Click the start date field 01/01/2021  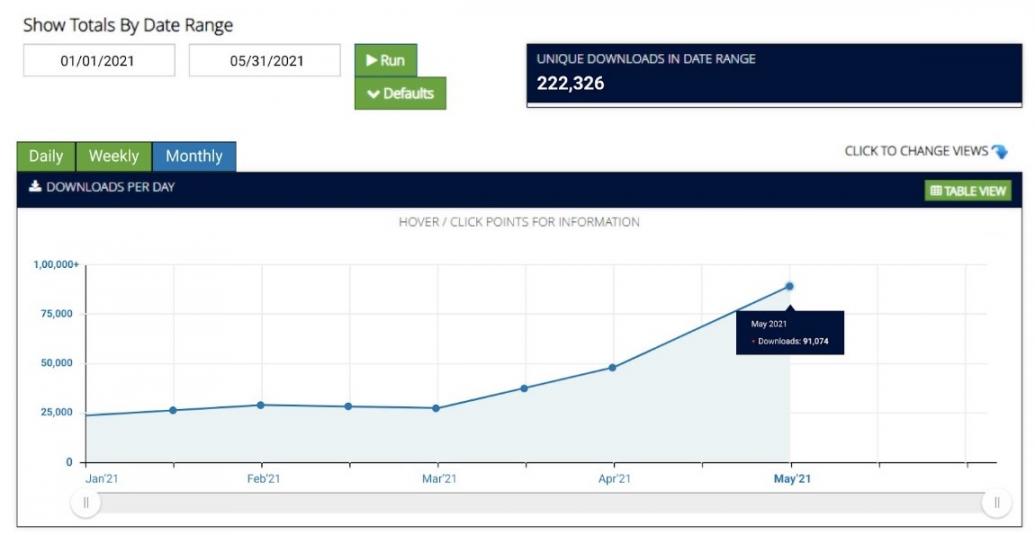[98, 61]
